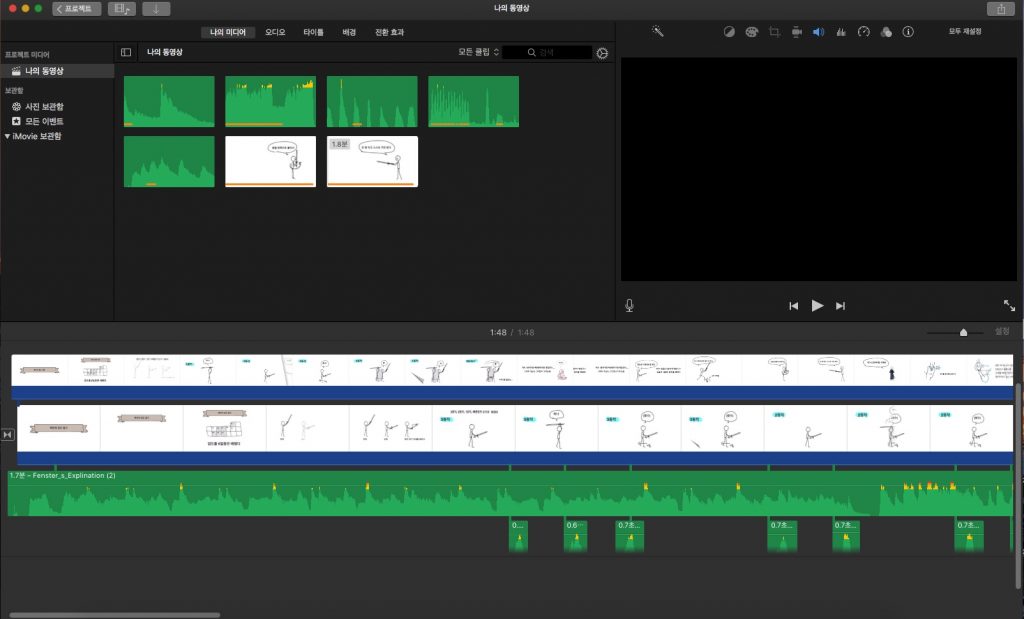This screenshot has height=619, width=1024.
Task: Open the clip filter and audio effects tool
Action: tap(886, 32)
